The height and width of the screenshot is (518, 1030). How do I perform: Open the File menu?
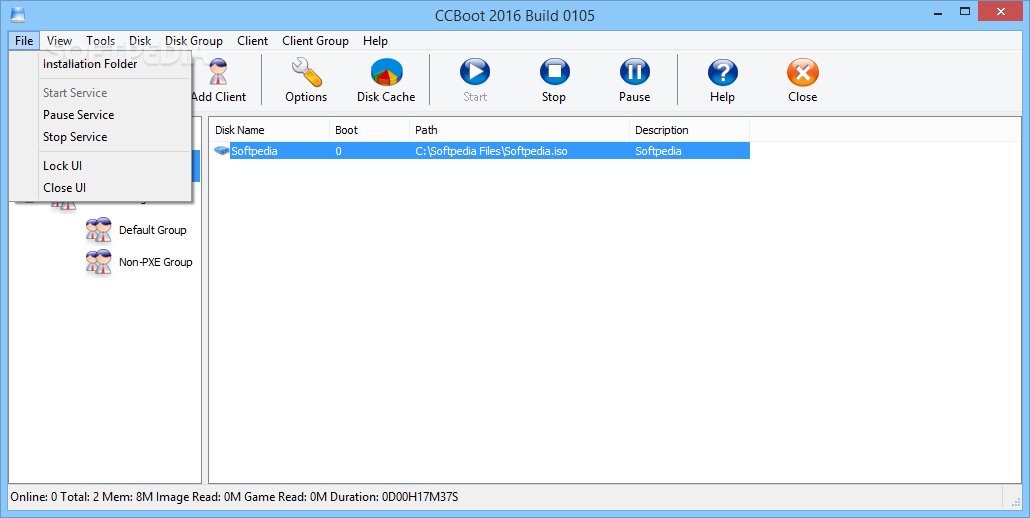[24, 41]
